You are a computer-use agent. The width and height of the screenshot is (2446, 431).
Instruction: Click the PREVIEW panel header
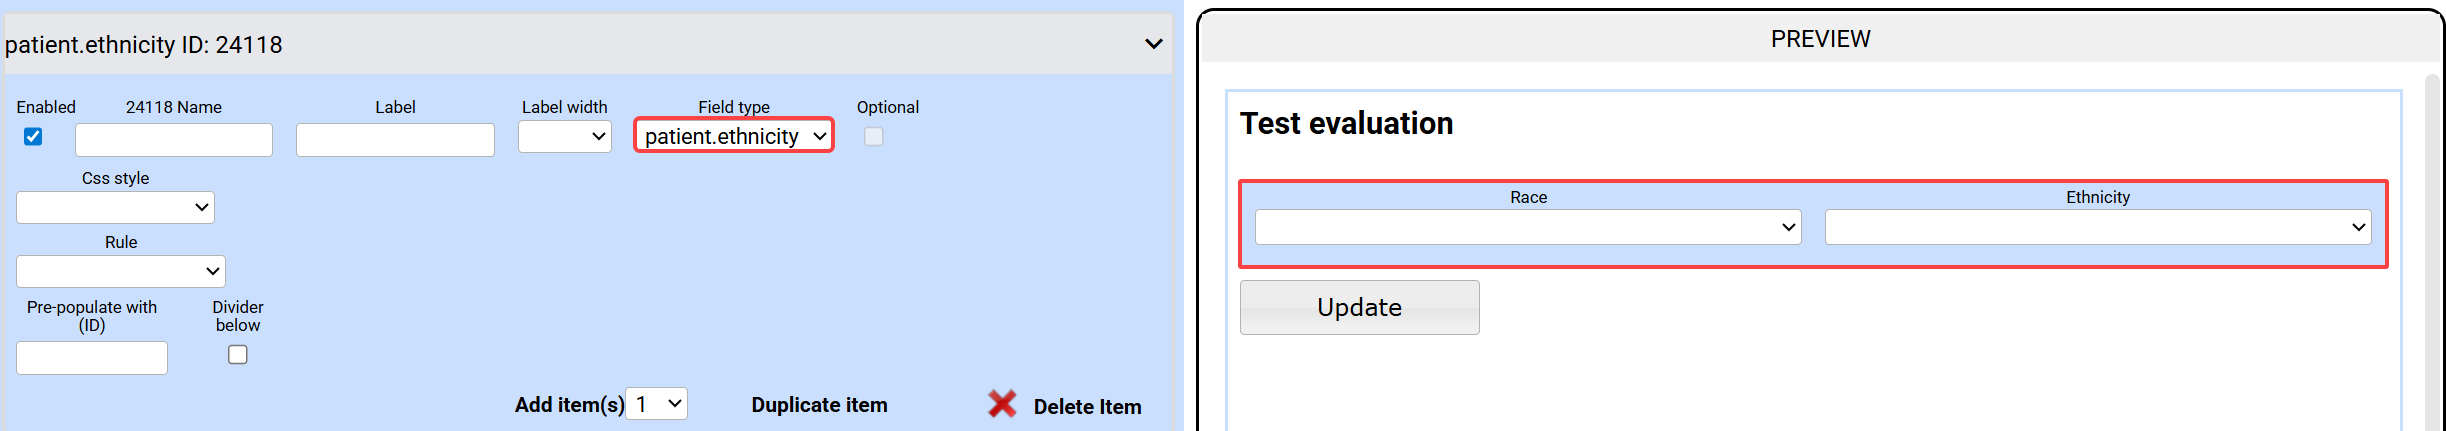coord(1820,39)
